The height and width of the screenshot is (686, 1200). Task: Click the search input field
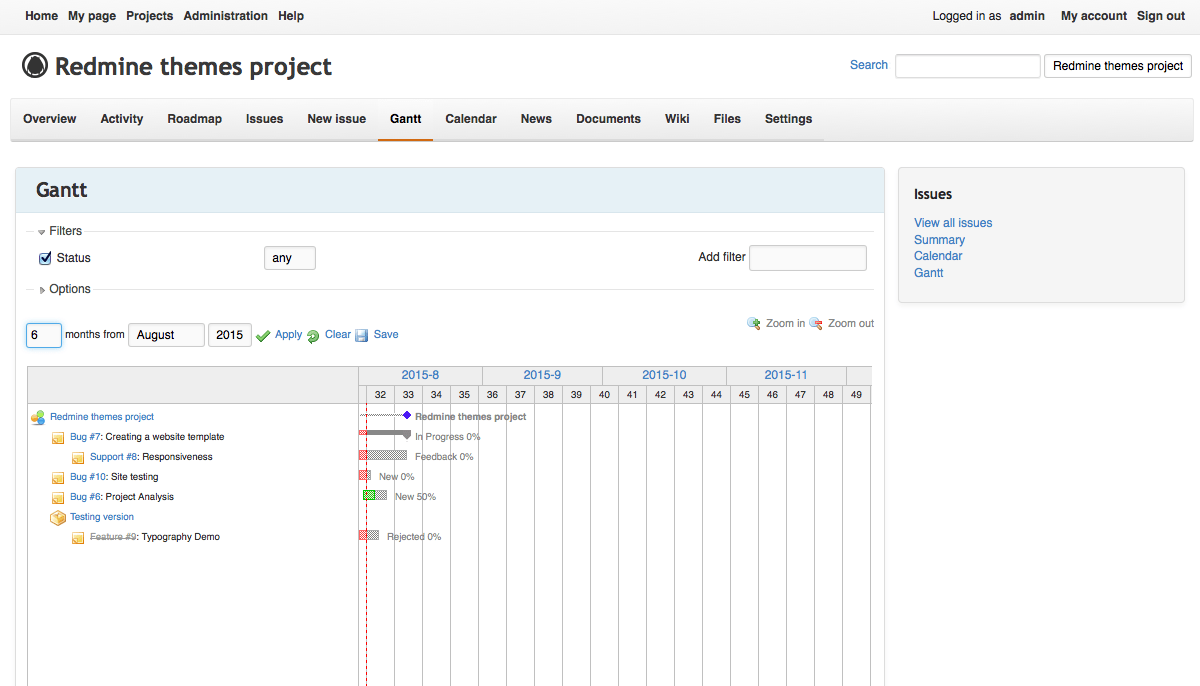click(968, 66)
